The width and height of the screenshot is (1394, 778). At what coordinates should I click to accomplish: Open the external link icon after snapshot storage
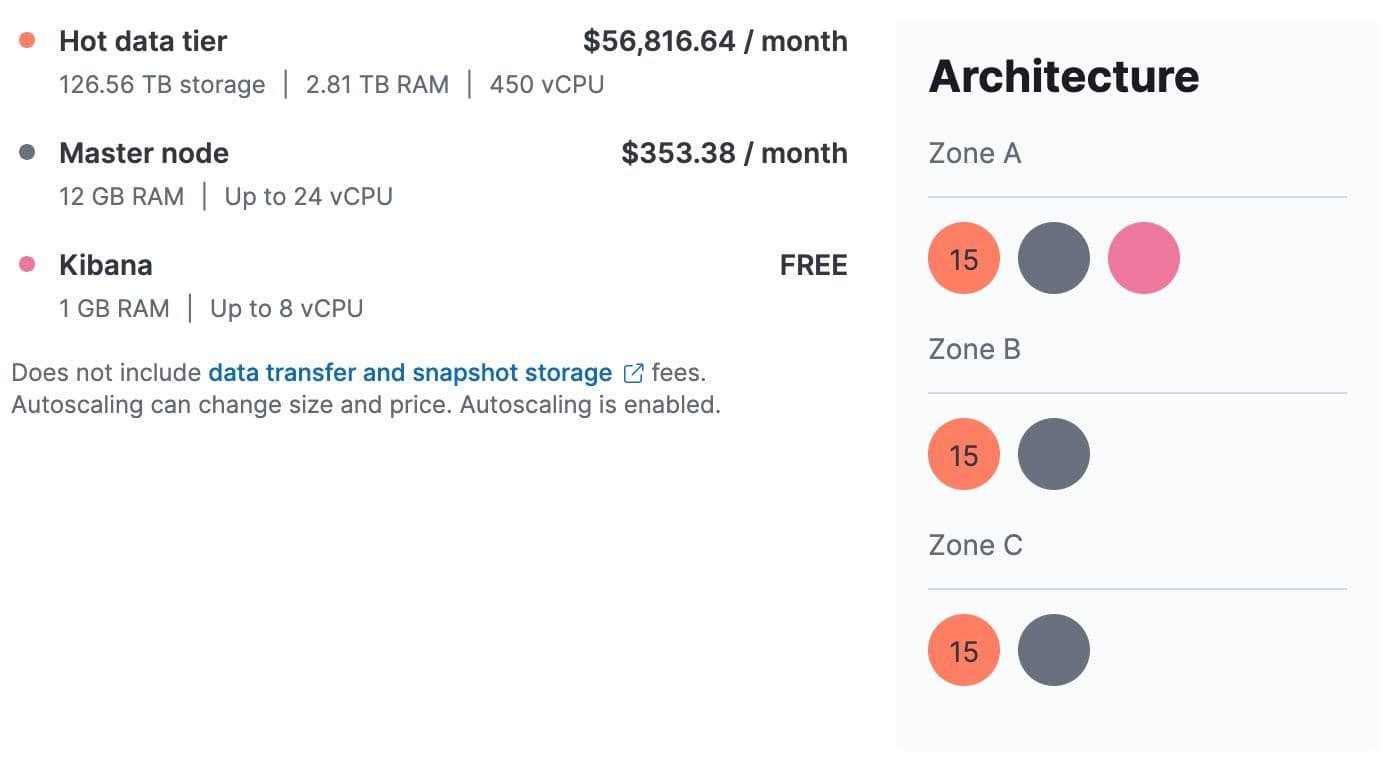[633, 372]
